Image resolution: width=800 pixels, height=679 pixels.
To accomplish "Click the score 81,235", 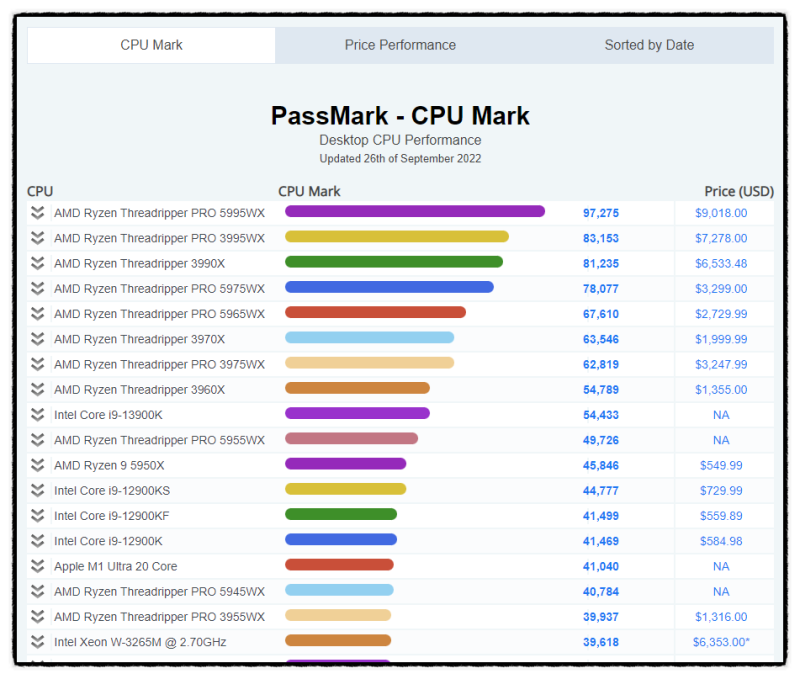I will [601, 264].
